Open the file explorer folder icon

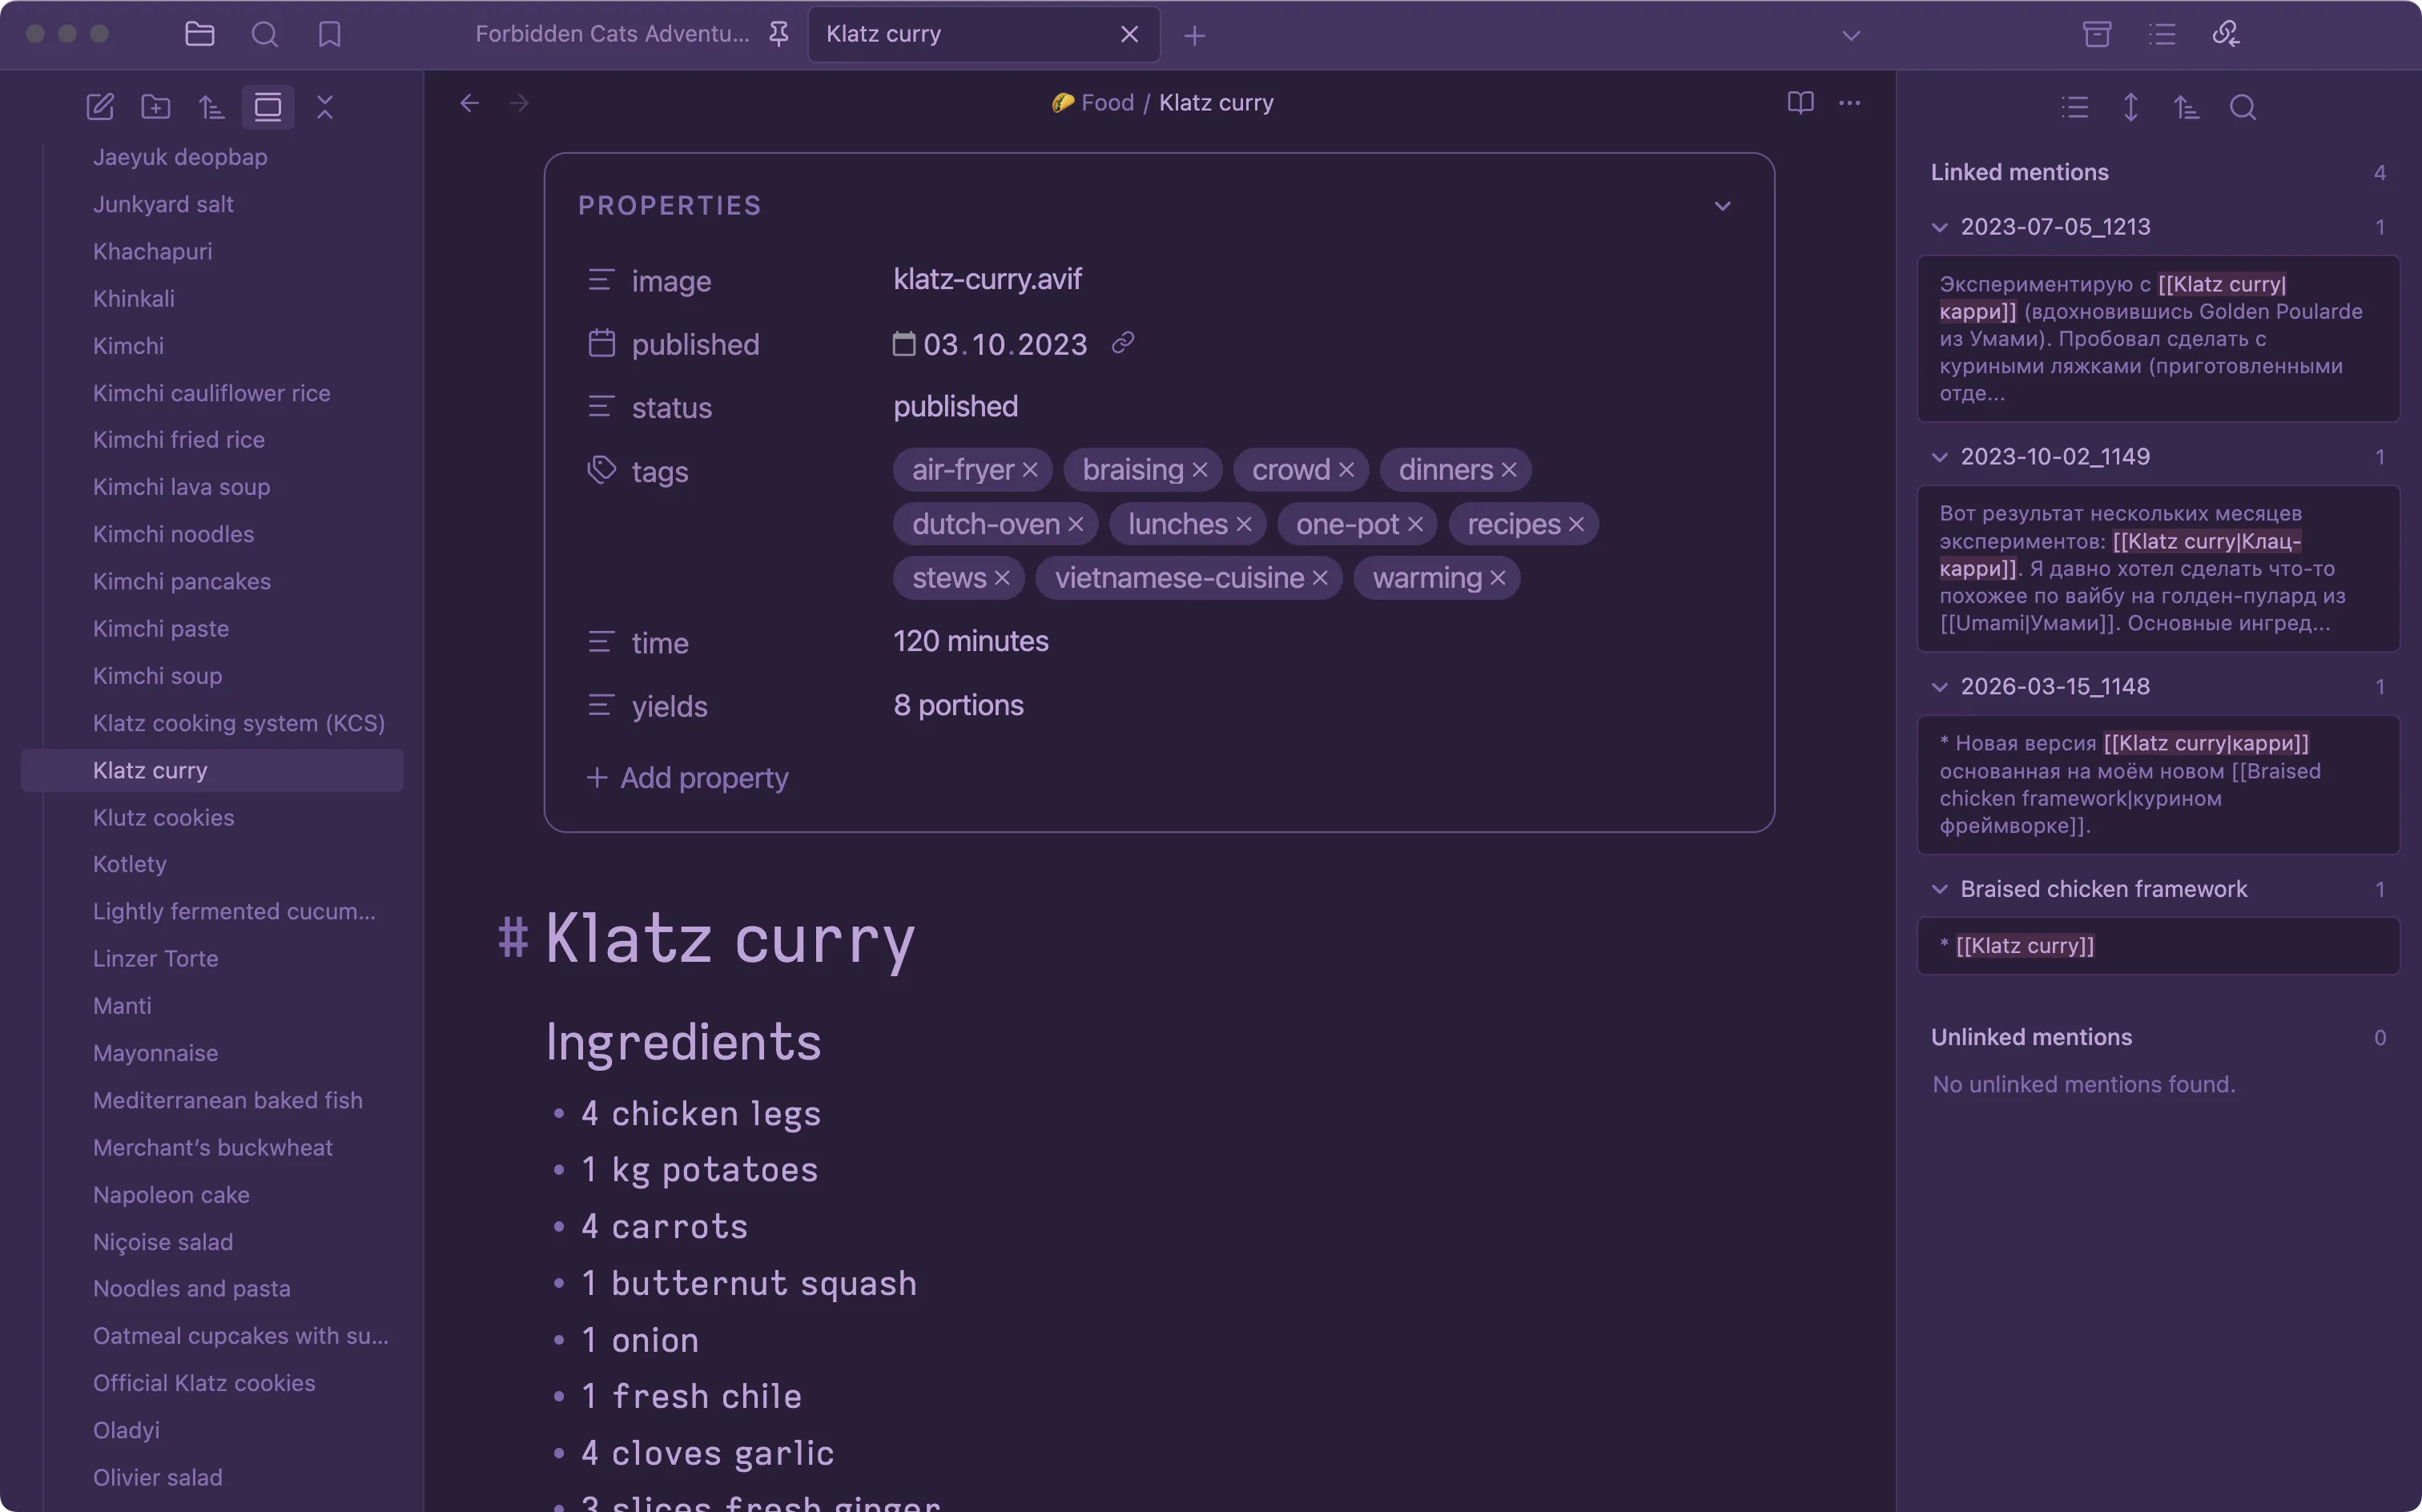coord(200,34)
